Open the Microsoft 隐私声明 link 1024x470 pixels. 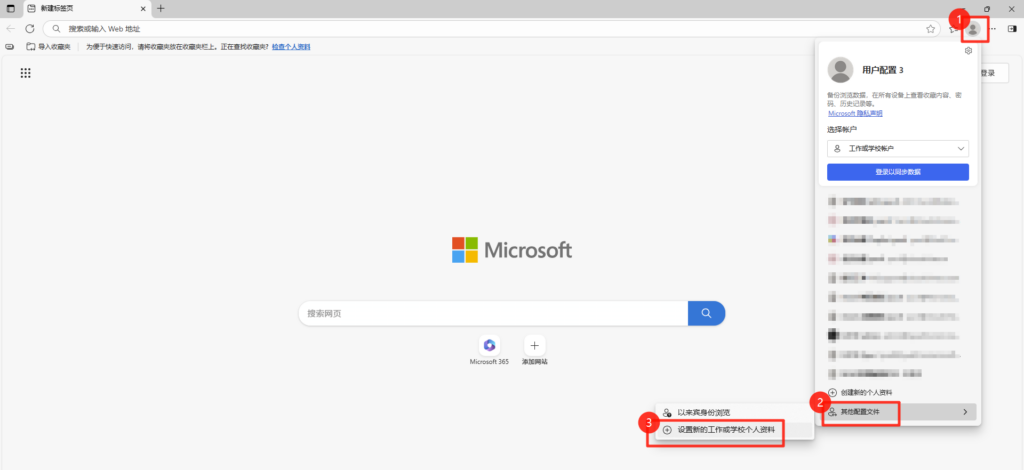click(855, 113)
